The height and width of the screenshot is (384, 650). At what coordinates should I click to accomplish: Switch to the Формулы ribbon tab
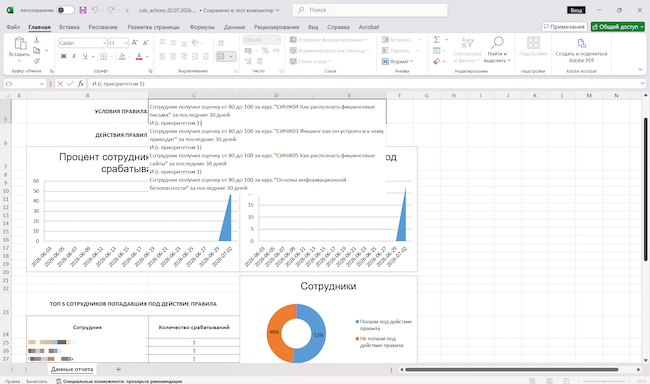202,27
